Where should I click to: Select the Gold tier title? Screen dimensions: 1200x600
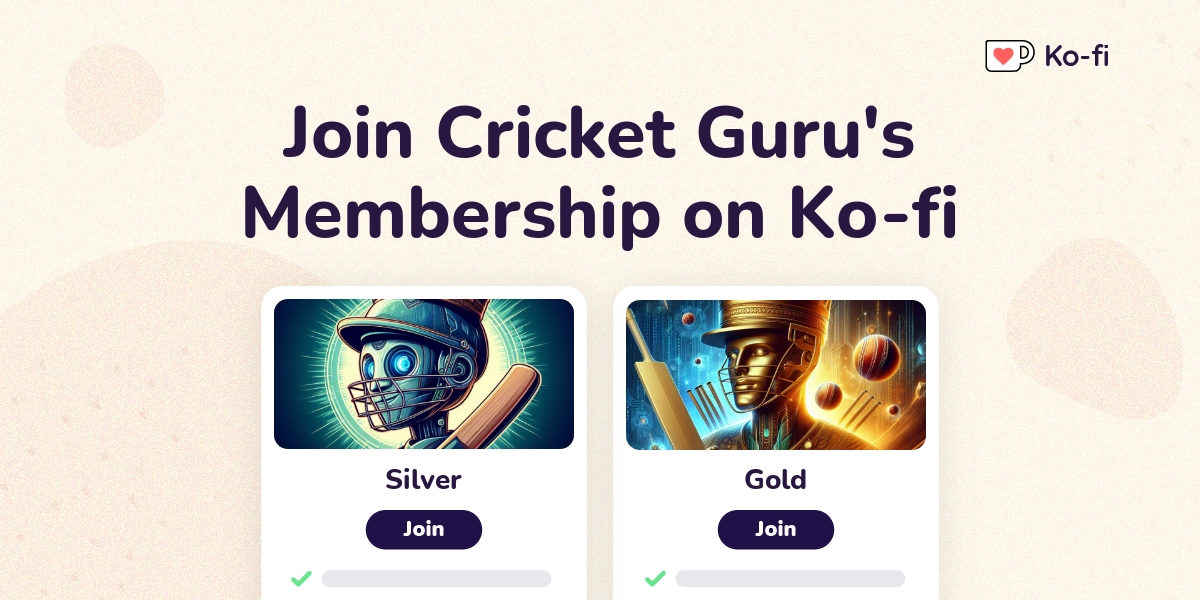(776, 480)
